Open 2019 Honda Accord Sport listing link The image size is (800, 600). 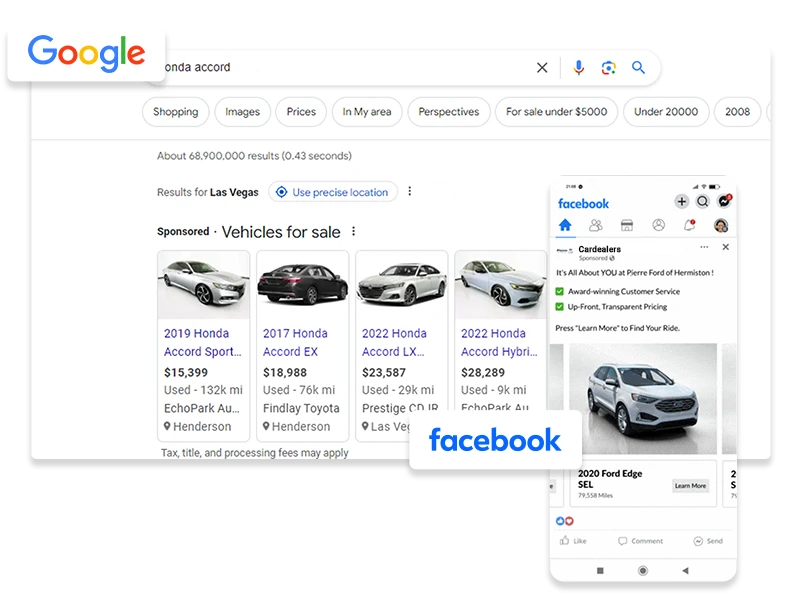point(203,342)
